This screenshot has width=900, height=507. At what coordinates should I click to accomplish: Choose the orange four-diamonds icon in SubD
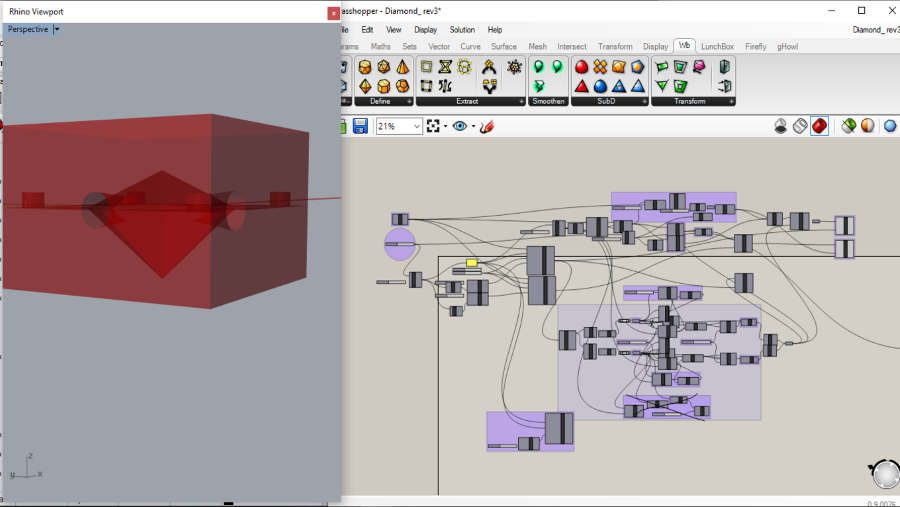(x=600, y=67)
